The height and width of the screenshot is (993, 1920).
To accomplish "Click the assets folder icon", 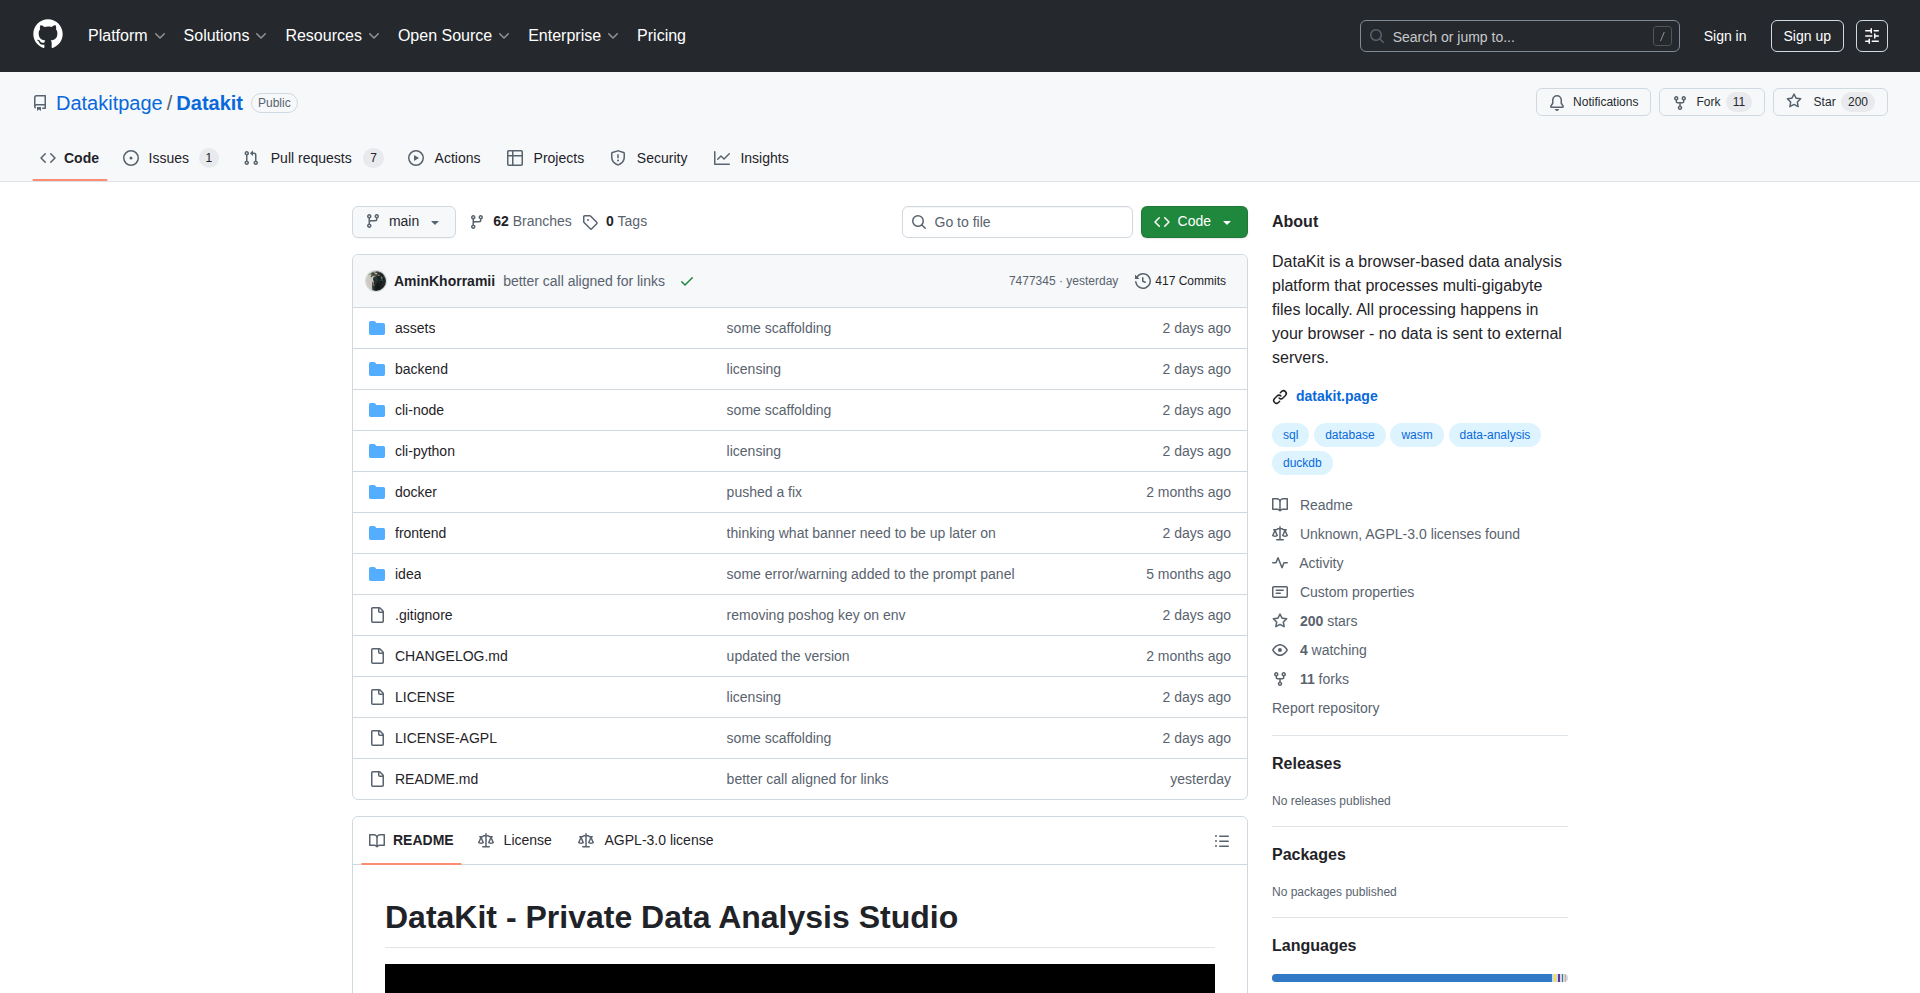I will pyautogui.click(x=377, y=328).
